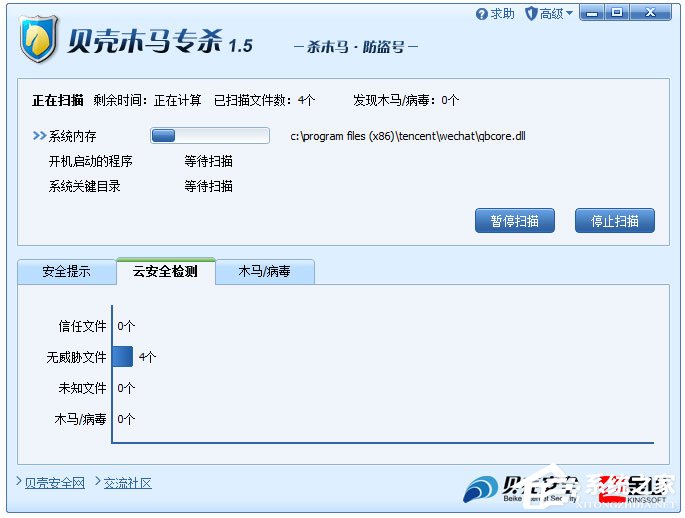This screenshot has width=685, height=518.
Task: Click the Beike shield horse logo icon
Action: (x=38, y=39)
